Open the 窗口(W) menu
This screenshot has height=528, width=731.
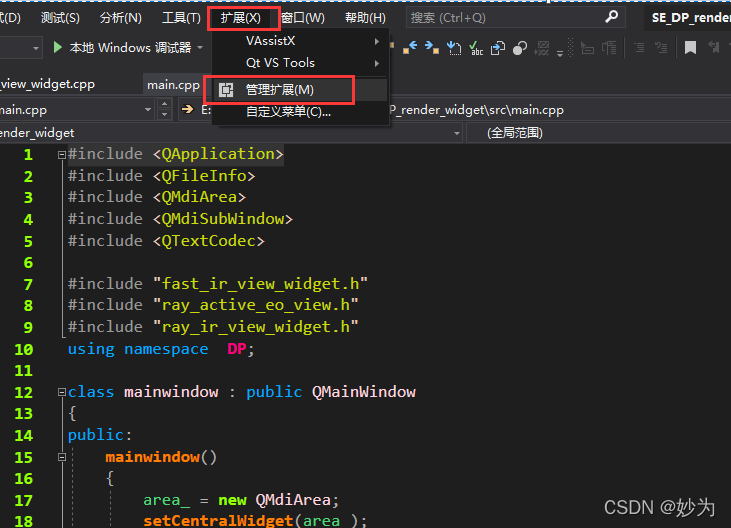[x=303, y=18]
